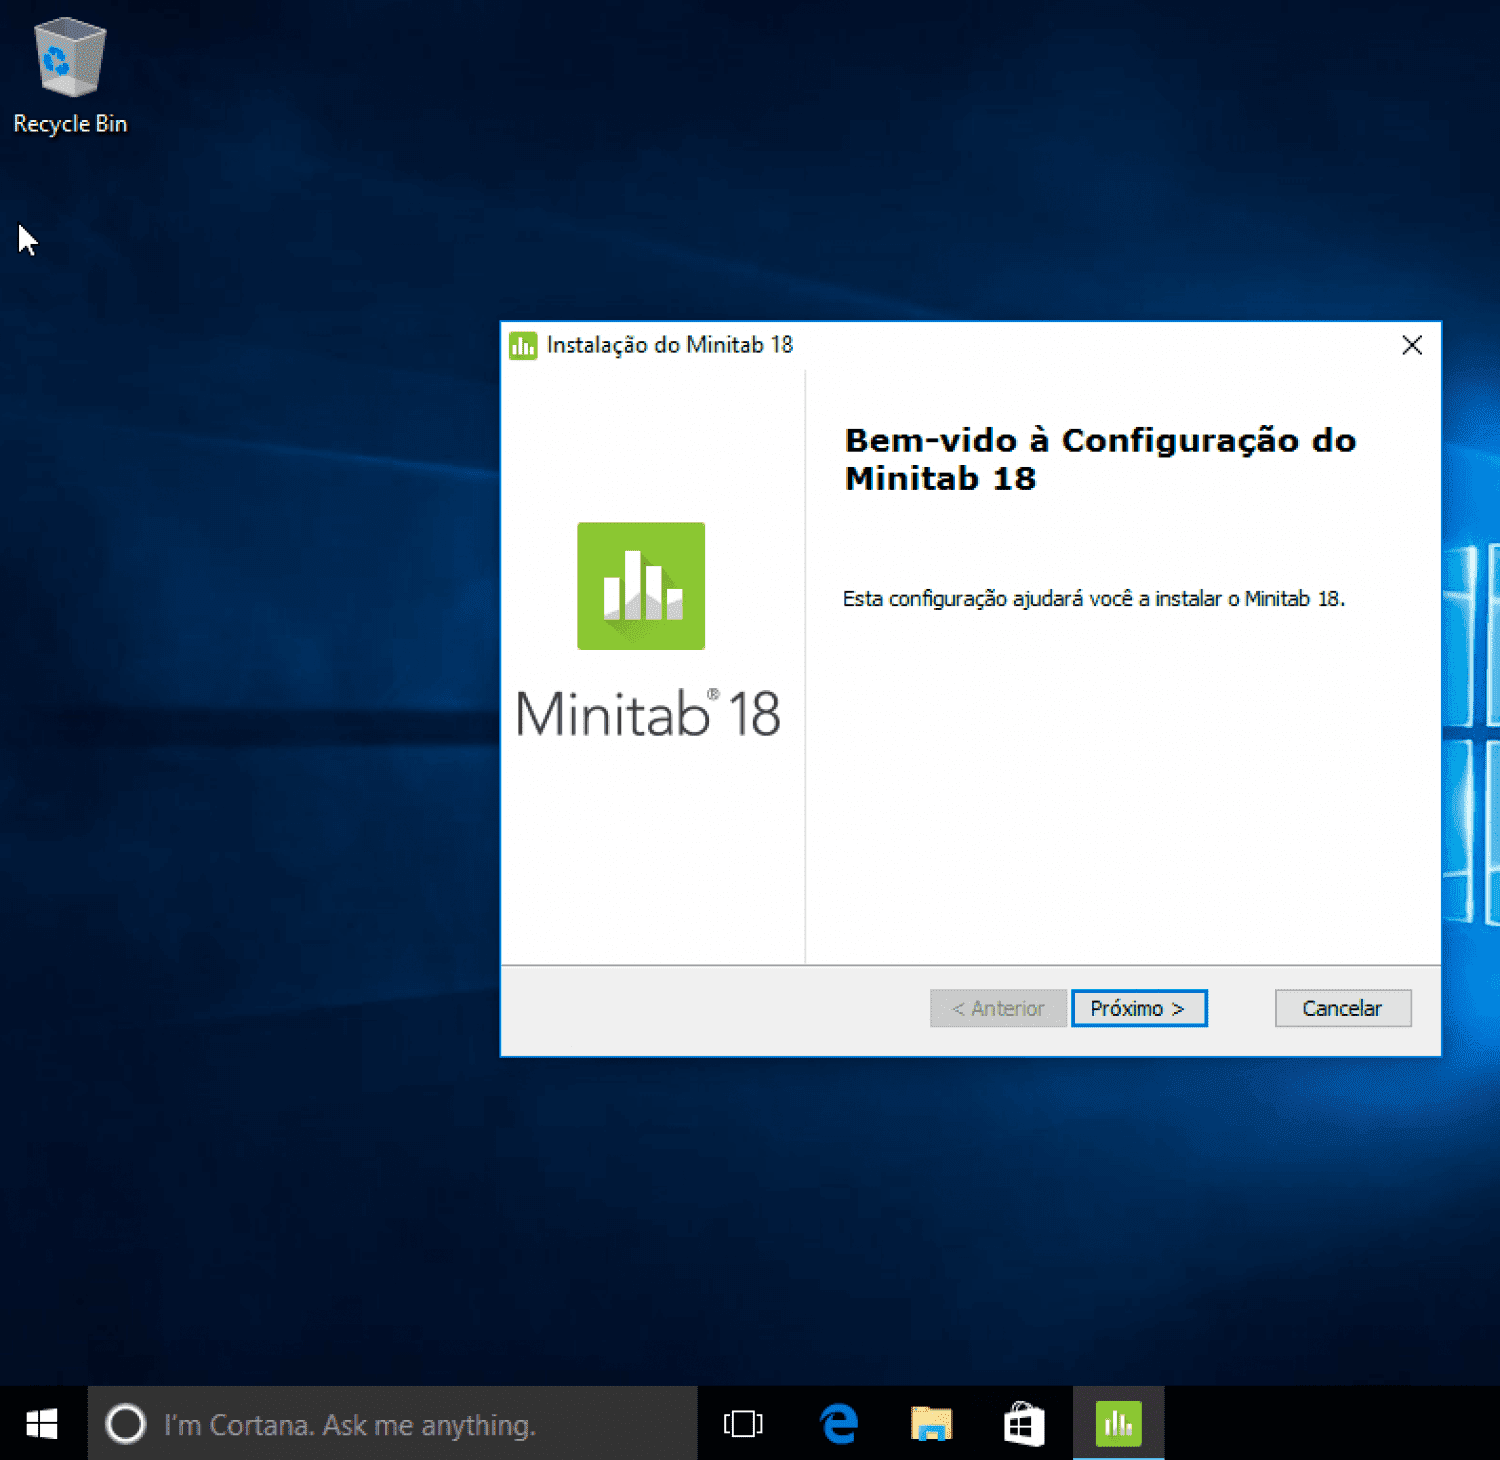Open Task View from the taskbar
This screenshot has height=1460, width=1500.
pyautogui.click(x=742, y=1423)
